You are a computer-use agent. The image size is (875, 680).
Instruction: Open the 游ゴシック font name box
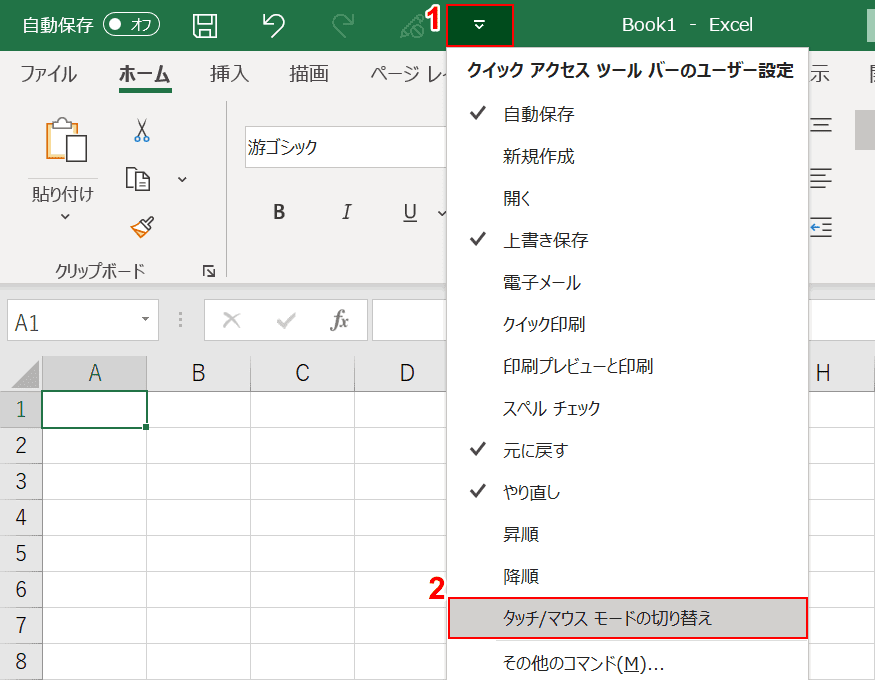tap(345, 147)
